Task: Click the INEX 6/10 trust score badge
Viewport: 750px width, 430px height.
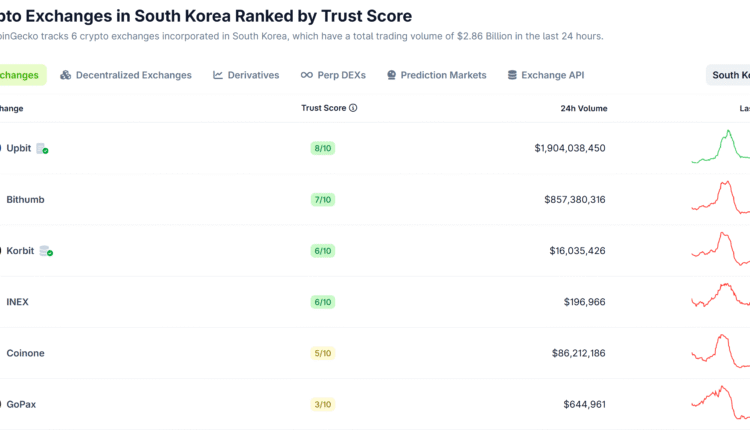Action: point(322,302)
